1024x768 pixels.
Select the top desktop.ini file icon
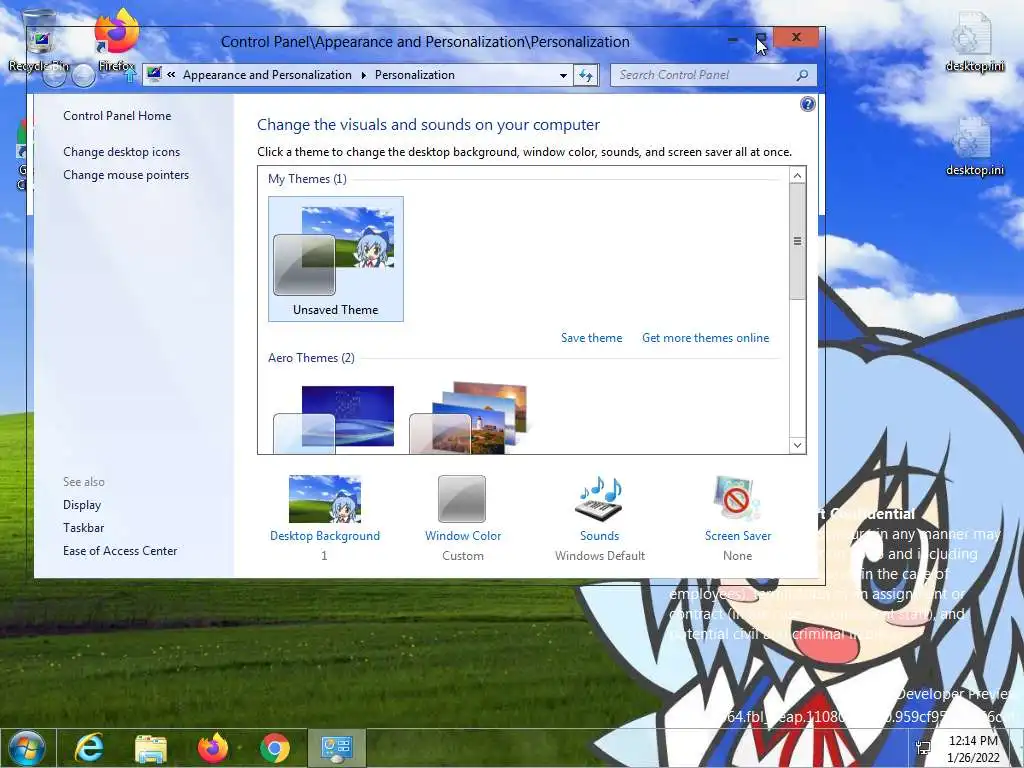click(974, 40)
